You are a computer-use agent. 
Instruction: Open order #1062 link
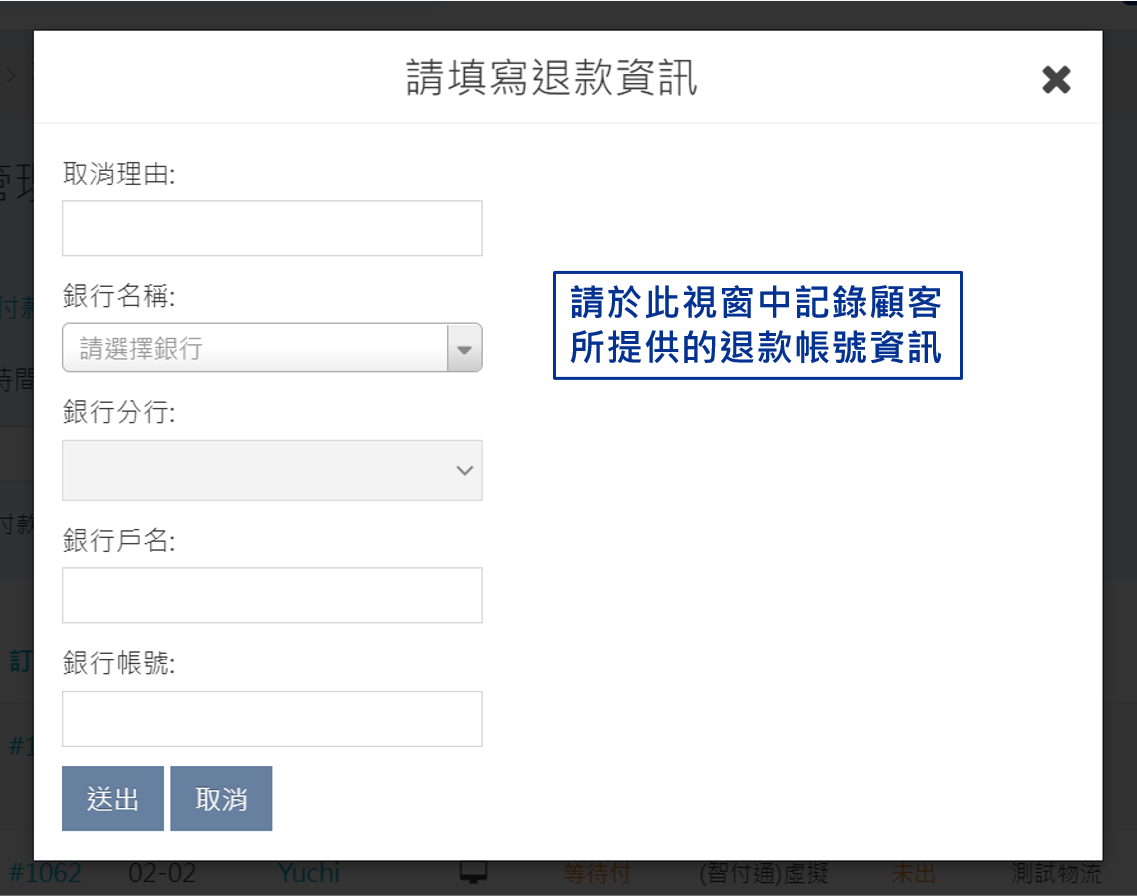coord(44,873)
